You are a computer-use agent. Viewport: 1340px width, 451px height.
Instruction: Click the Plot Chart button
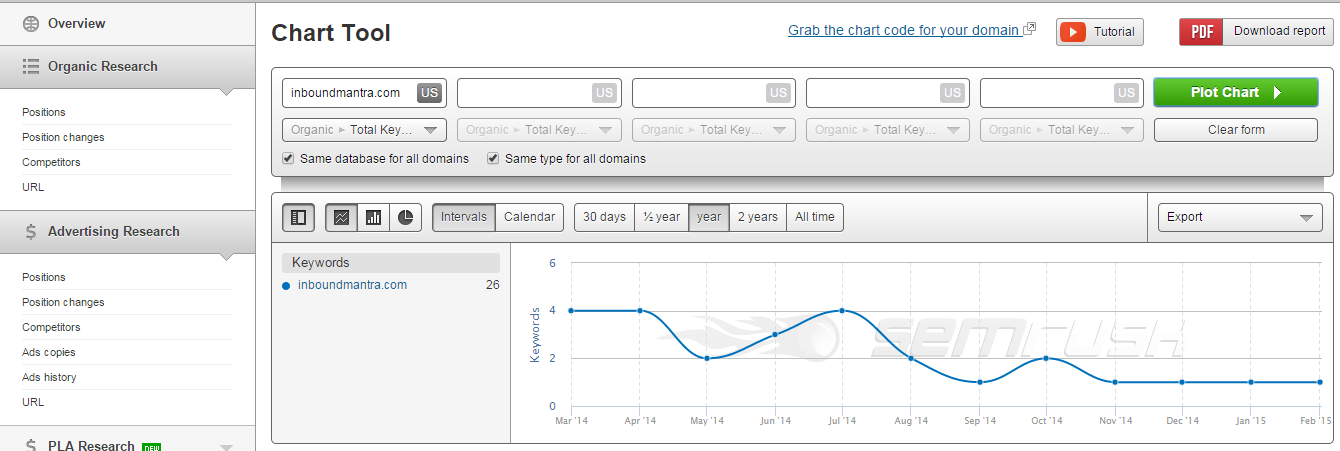tap(1236, 92)
